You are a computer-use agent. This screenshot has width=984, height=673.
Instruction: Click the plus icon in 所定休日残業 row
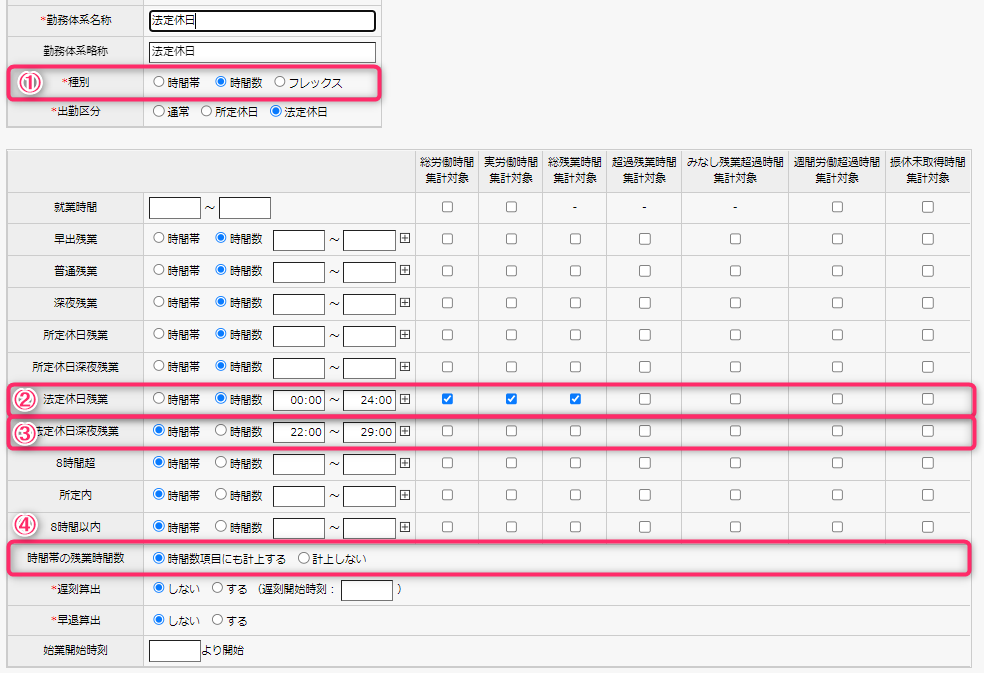[x=405, y=335]
